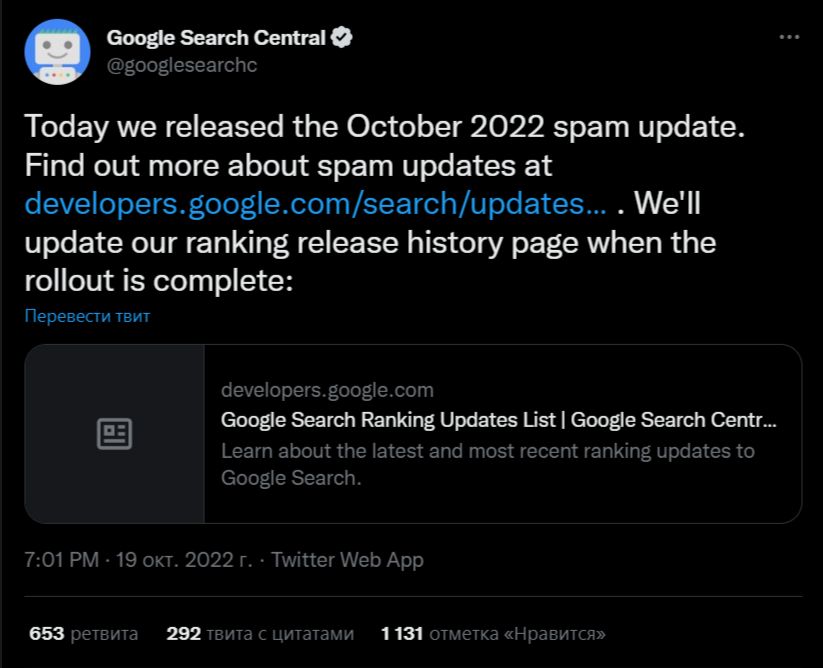823x668 pixels.
Task: Open the 7:01 PM tweet timestamp
Action: [62, 560]
